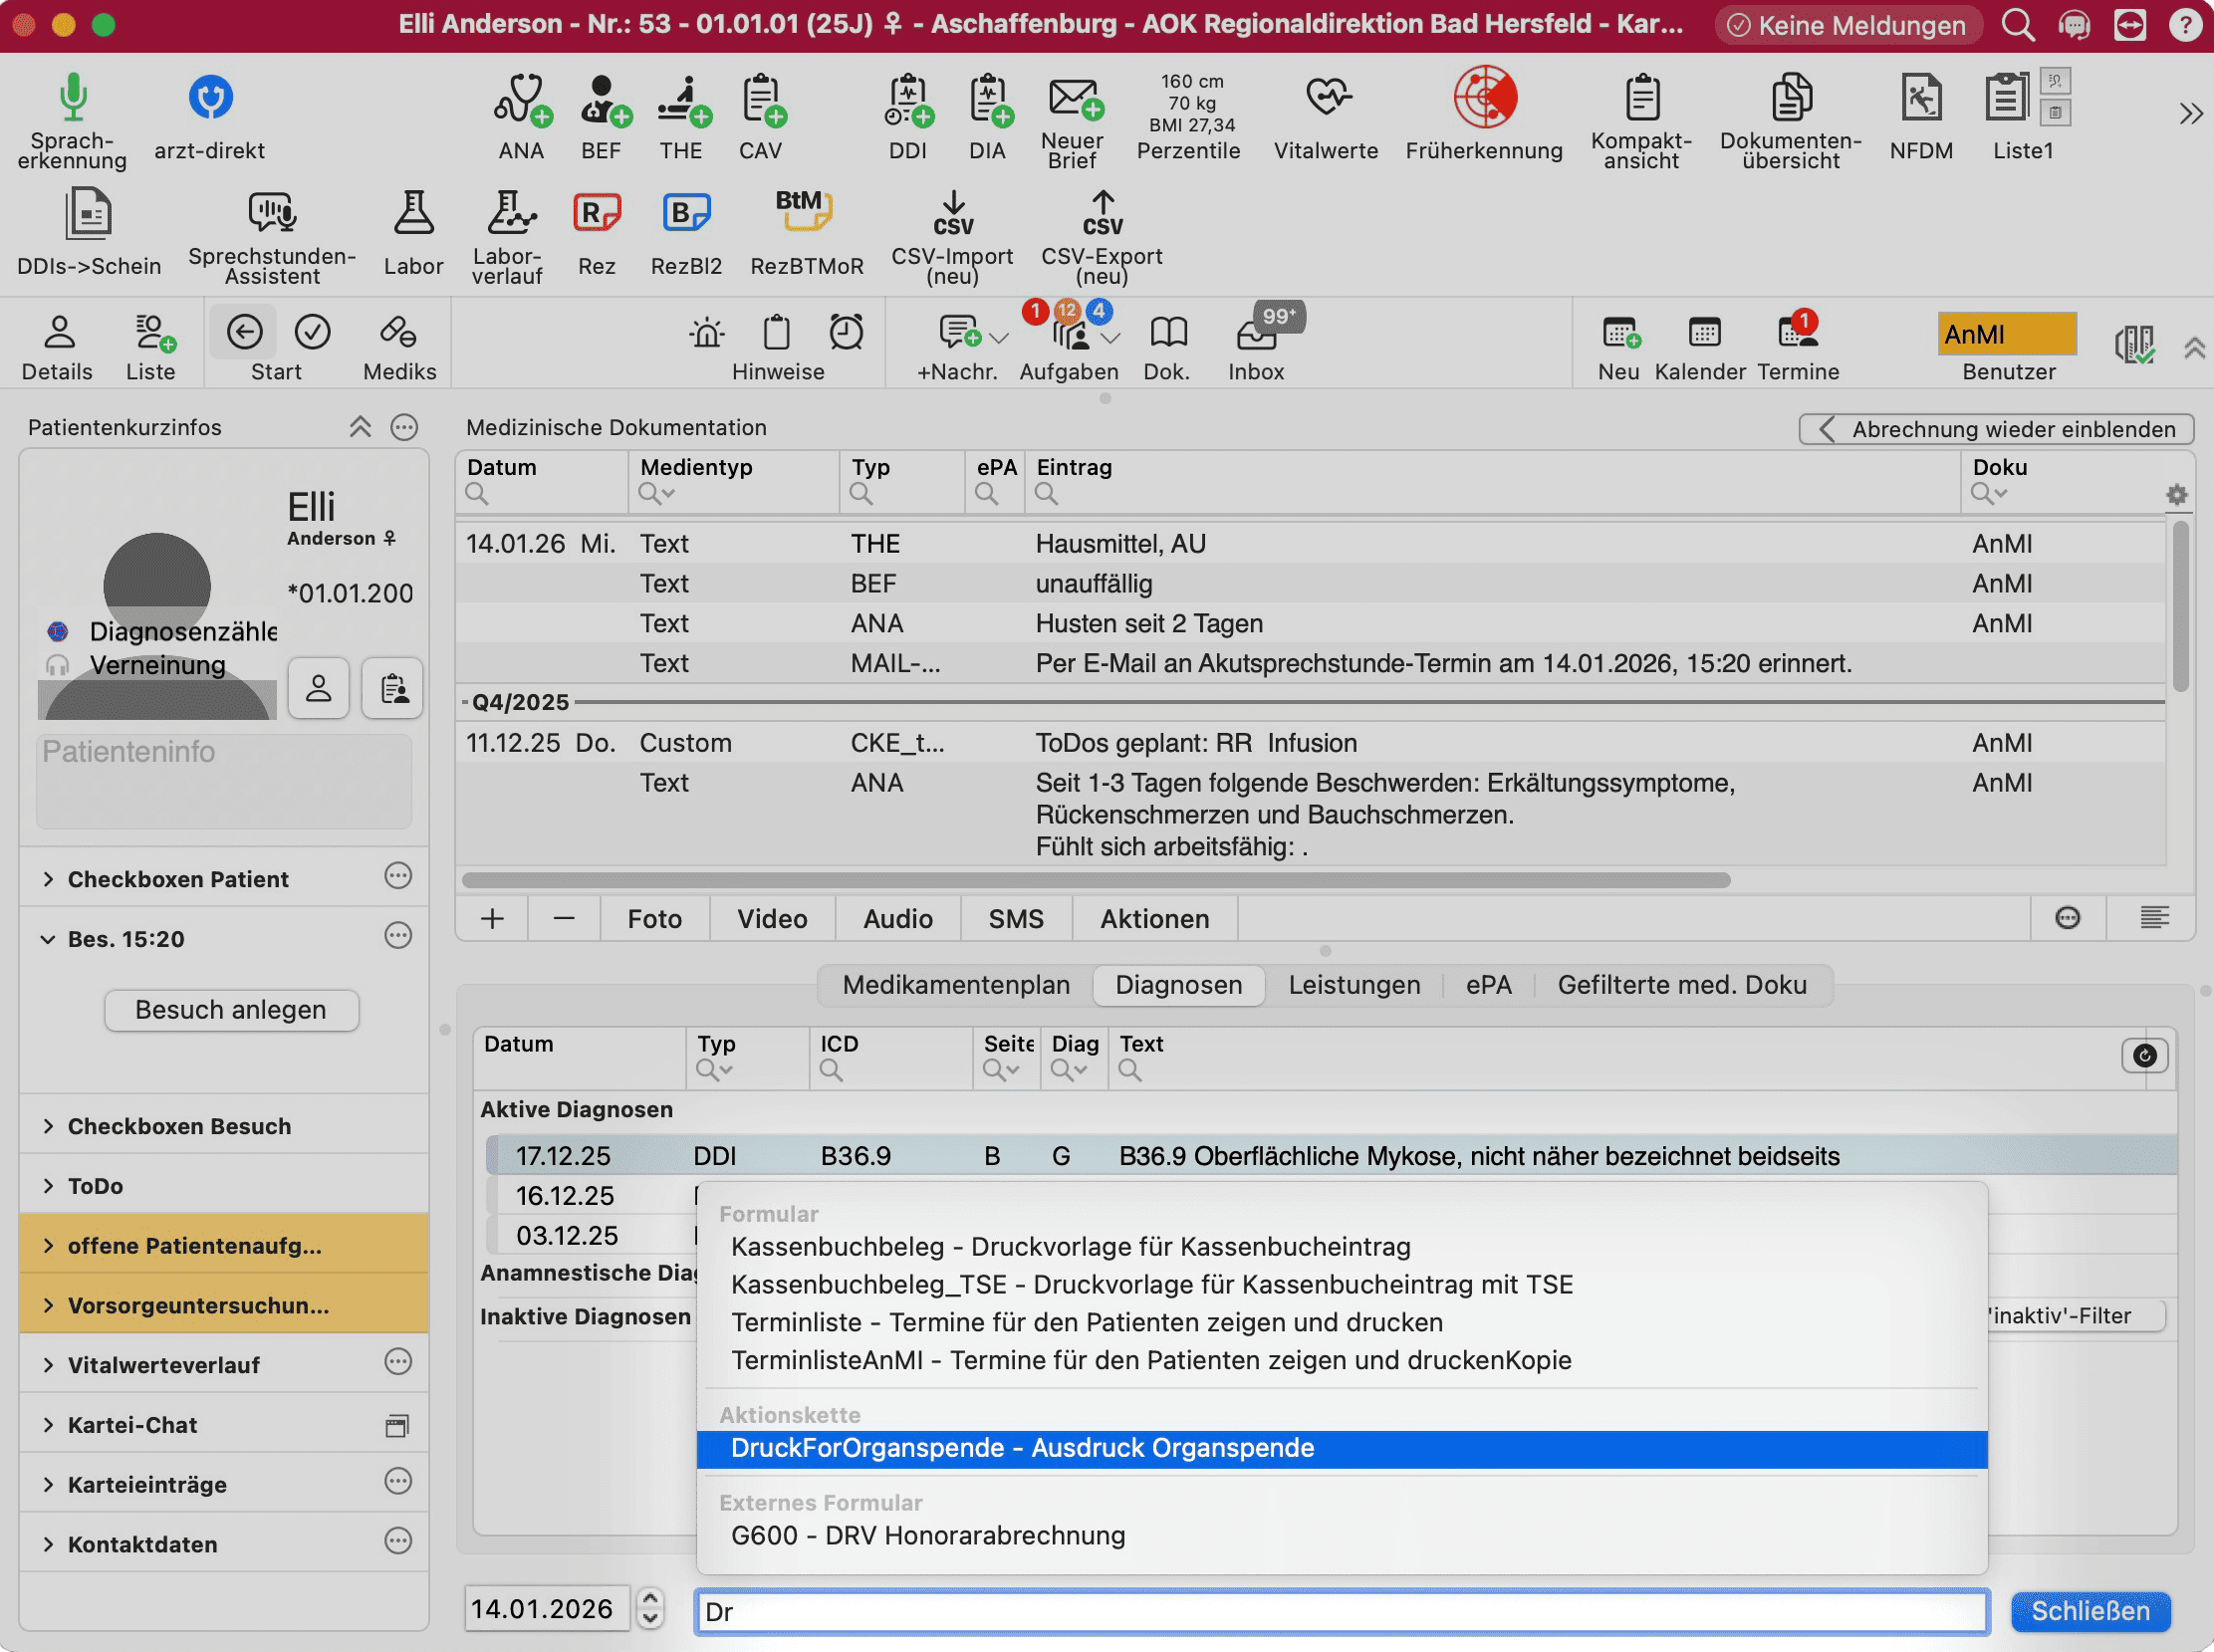The image size is (2214, 1652).
Task: Click the Spracherkennung microphone icon
Action: (x=72, y=98)
